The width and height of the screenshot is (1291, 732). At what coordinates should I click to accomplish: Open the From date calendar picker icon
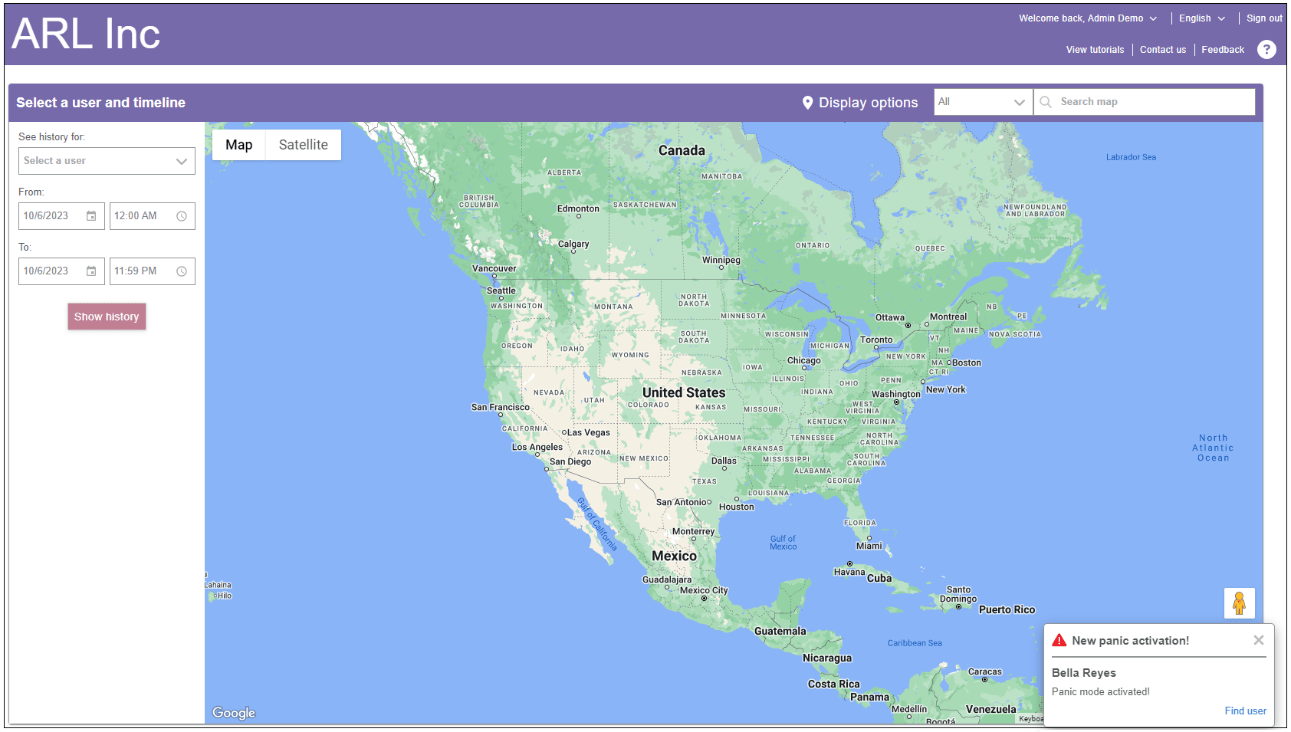click(x=91, y=216)
